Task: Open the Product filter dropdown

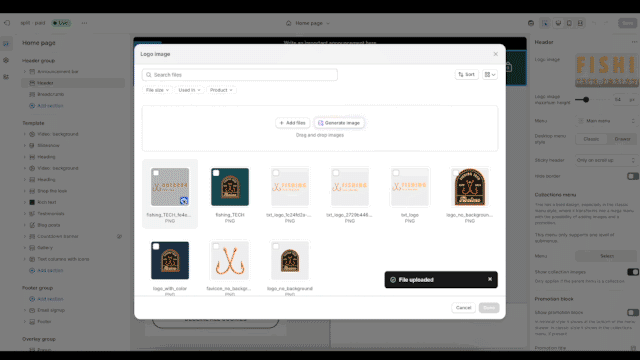Action: (x=221, y=90)
